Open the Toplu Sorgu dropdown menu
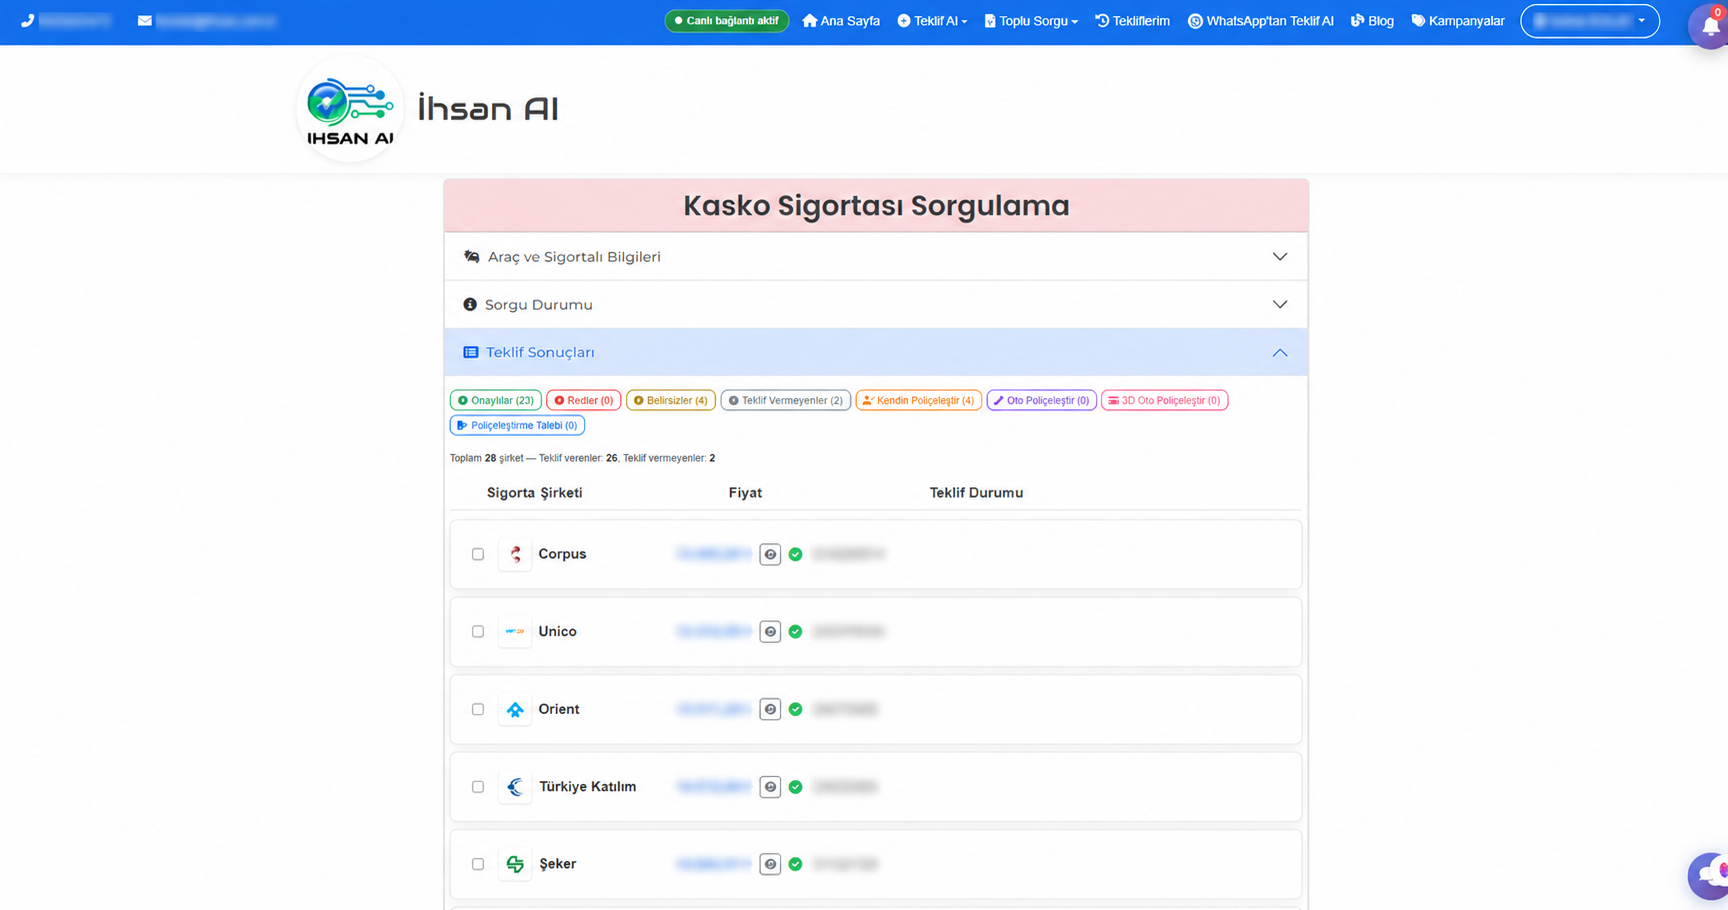 tap(1031, 20)
